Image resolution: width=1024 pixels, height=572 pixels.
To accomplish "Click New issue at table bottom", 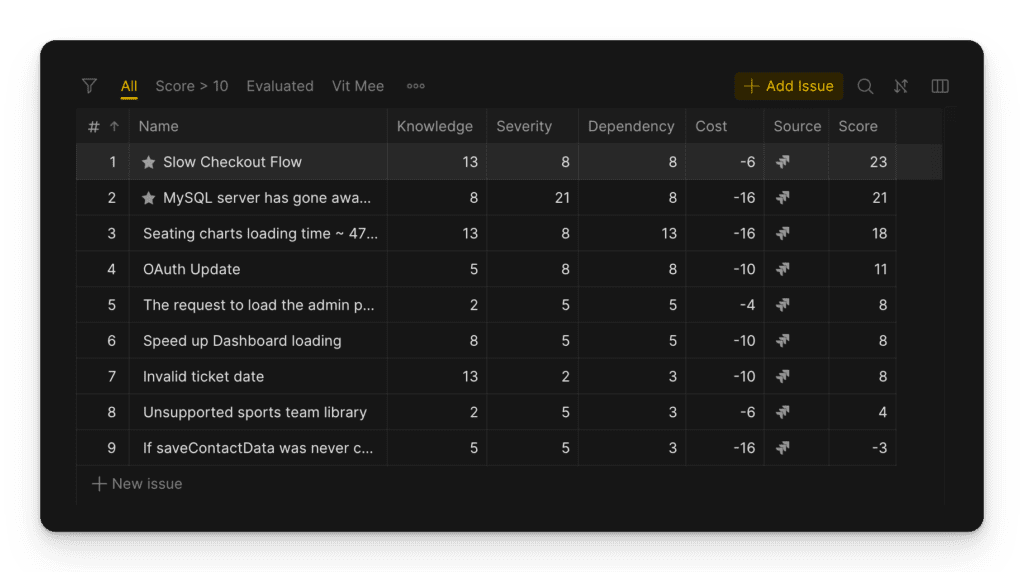I will click(137, 484).
